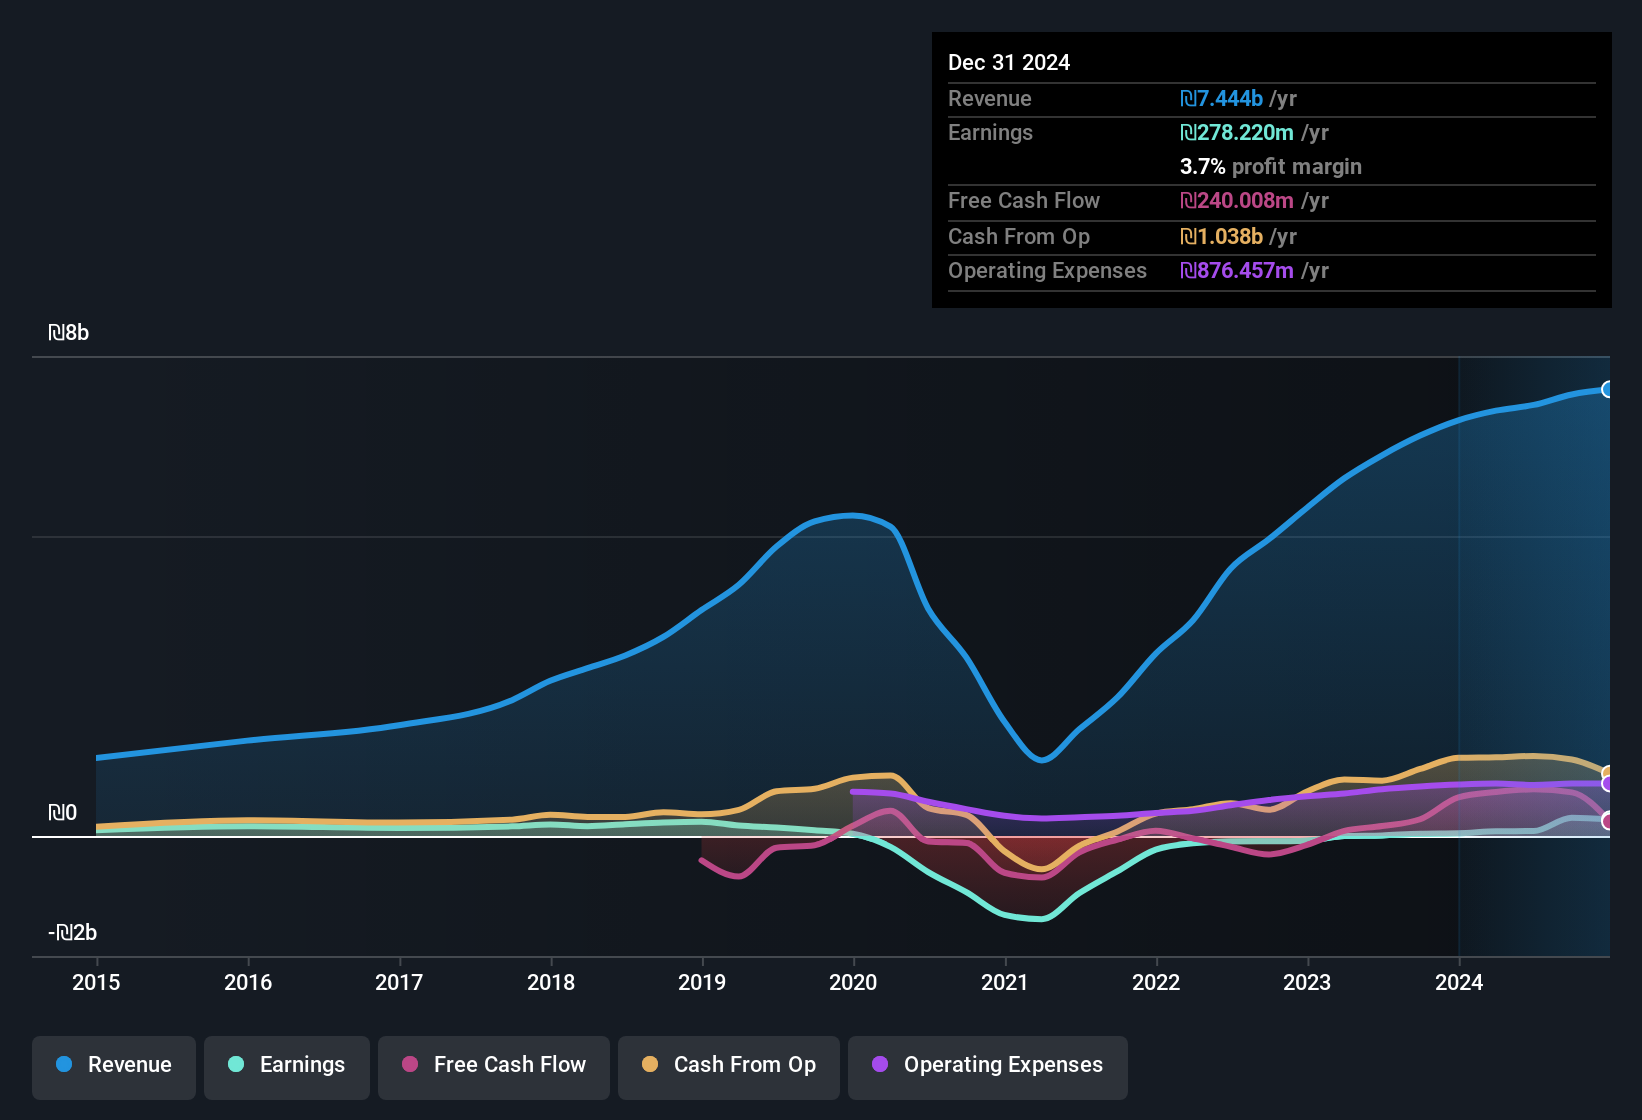
Task: Select the 2021 x-axis label
Action: [x=1005, y=982]
